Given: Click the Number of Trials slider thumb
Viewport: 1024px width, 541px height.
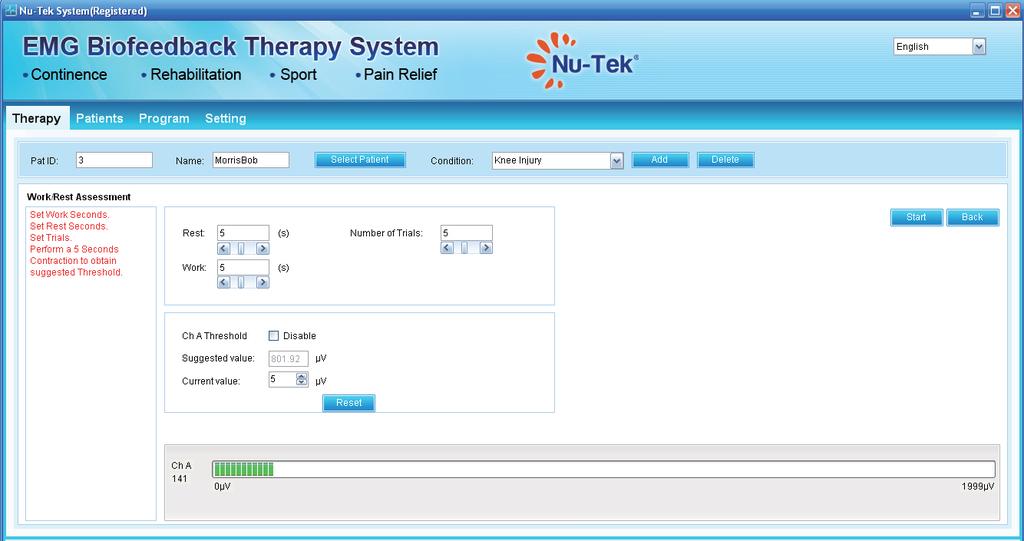Looking at the screenshot, I should pyautogui.click(x=464, y=248).
